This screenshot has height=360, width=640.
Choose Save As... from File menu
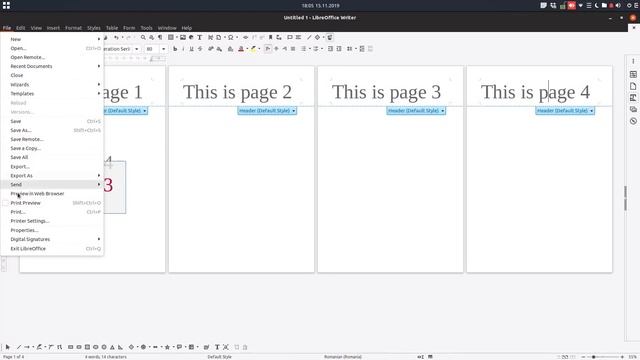tap(52, 130)
